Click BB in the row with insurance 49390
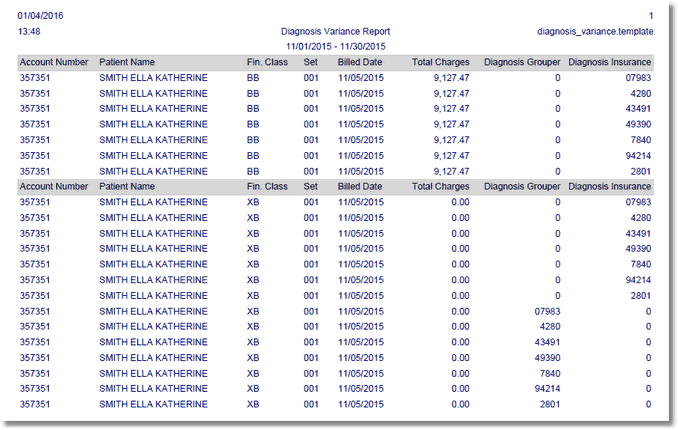 coord(253,124)
